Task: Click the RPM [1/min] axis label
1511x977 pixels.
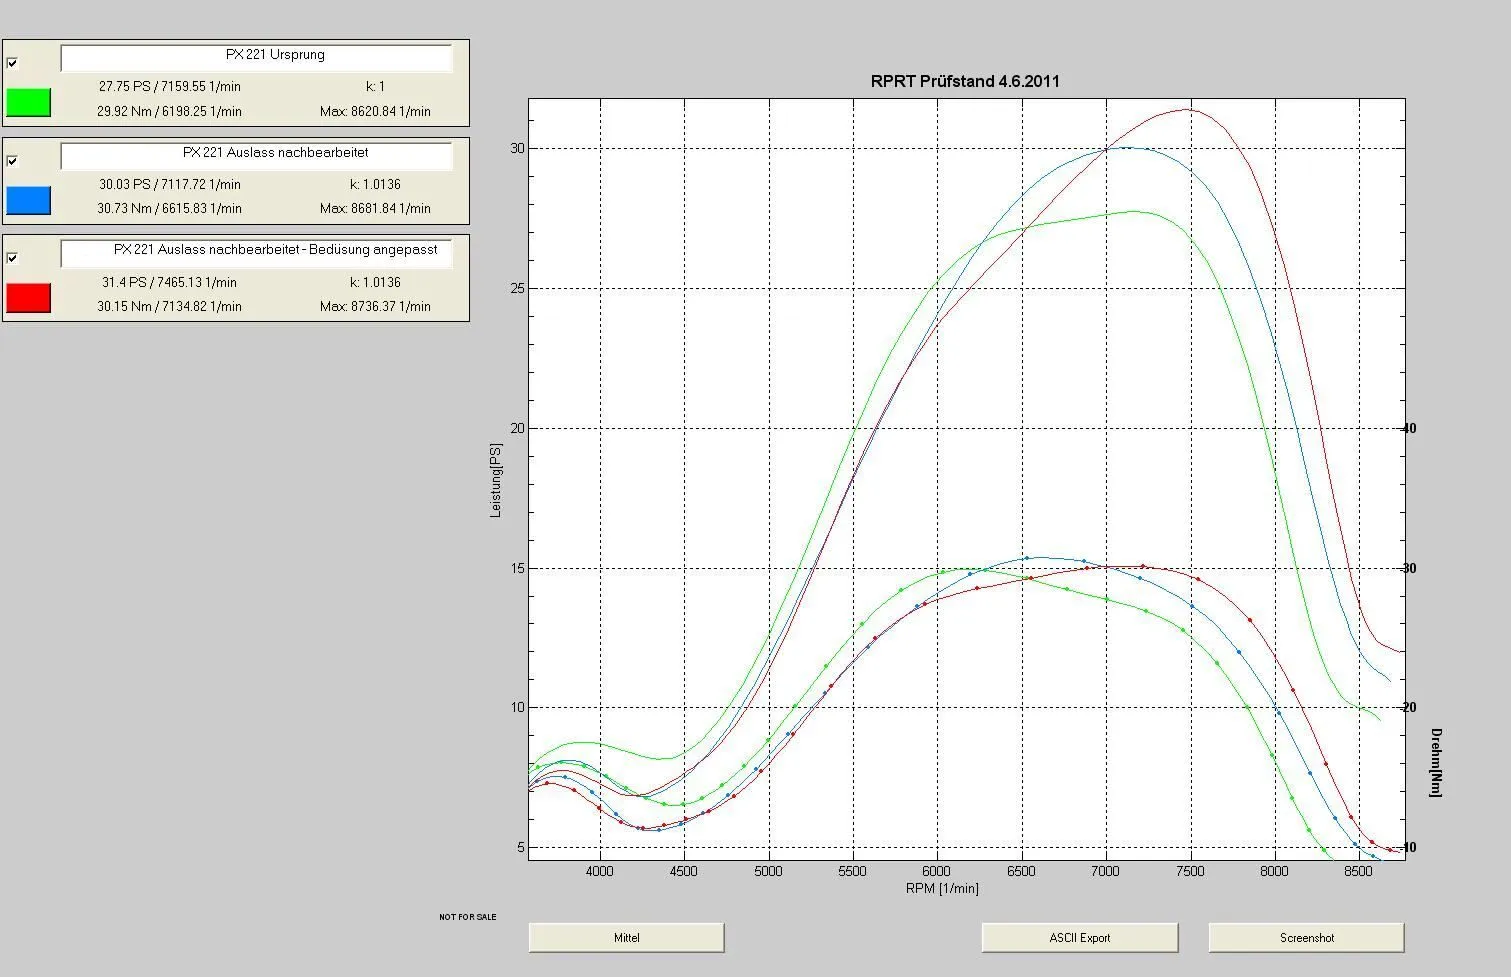Action: click(942, 888)
